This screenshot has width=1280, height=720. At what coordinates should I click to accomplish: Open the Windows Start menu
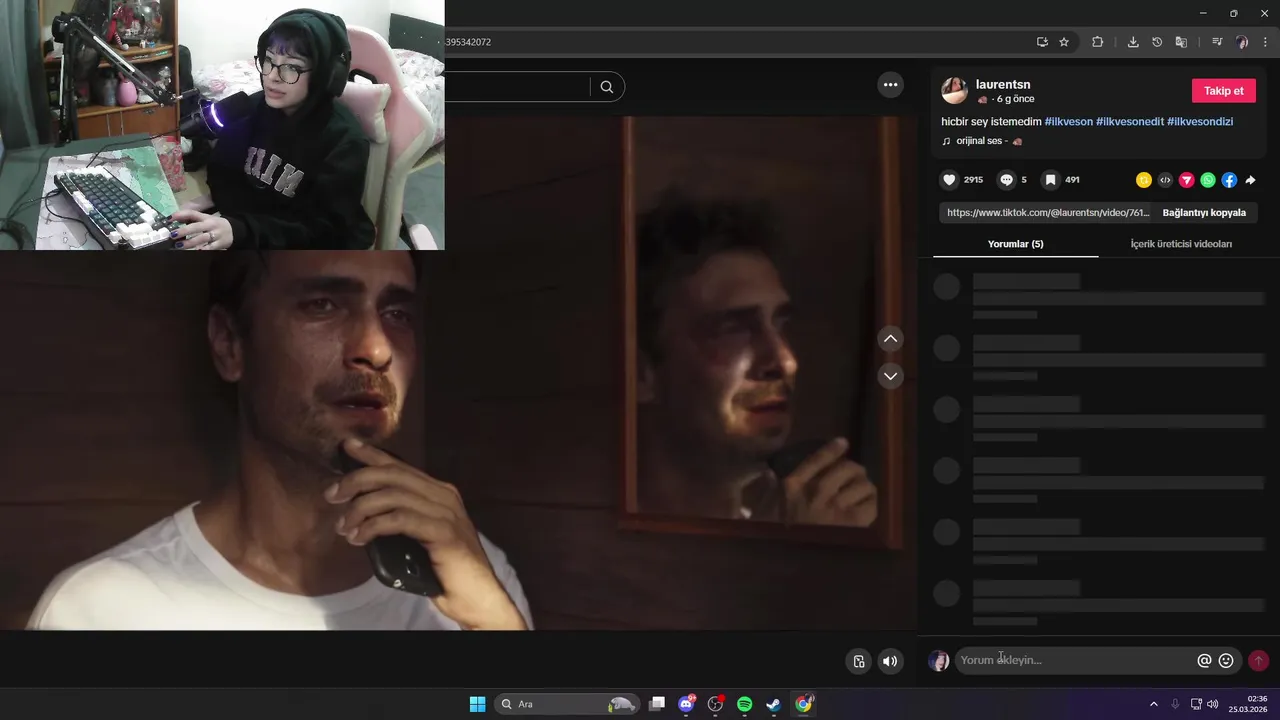click(x=477, y=704)
